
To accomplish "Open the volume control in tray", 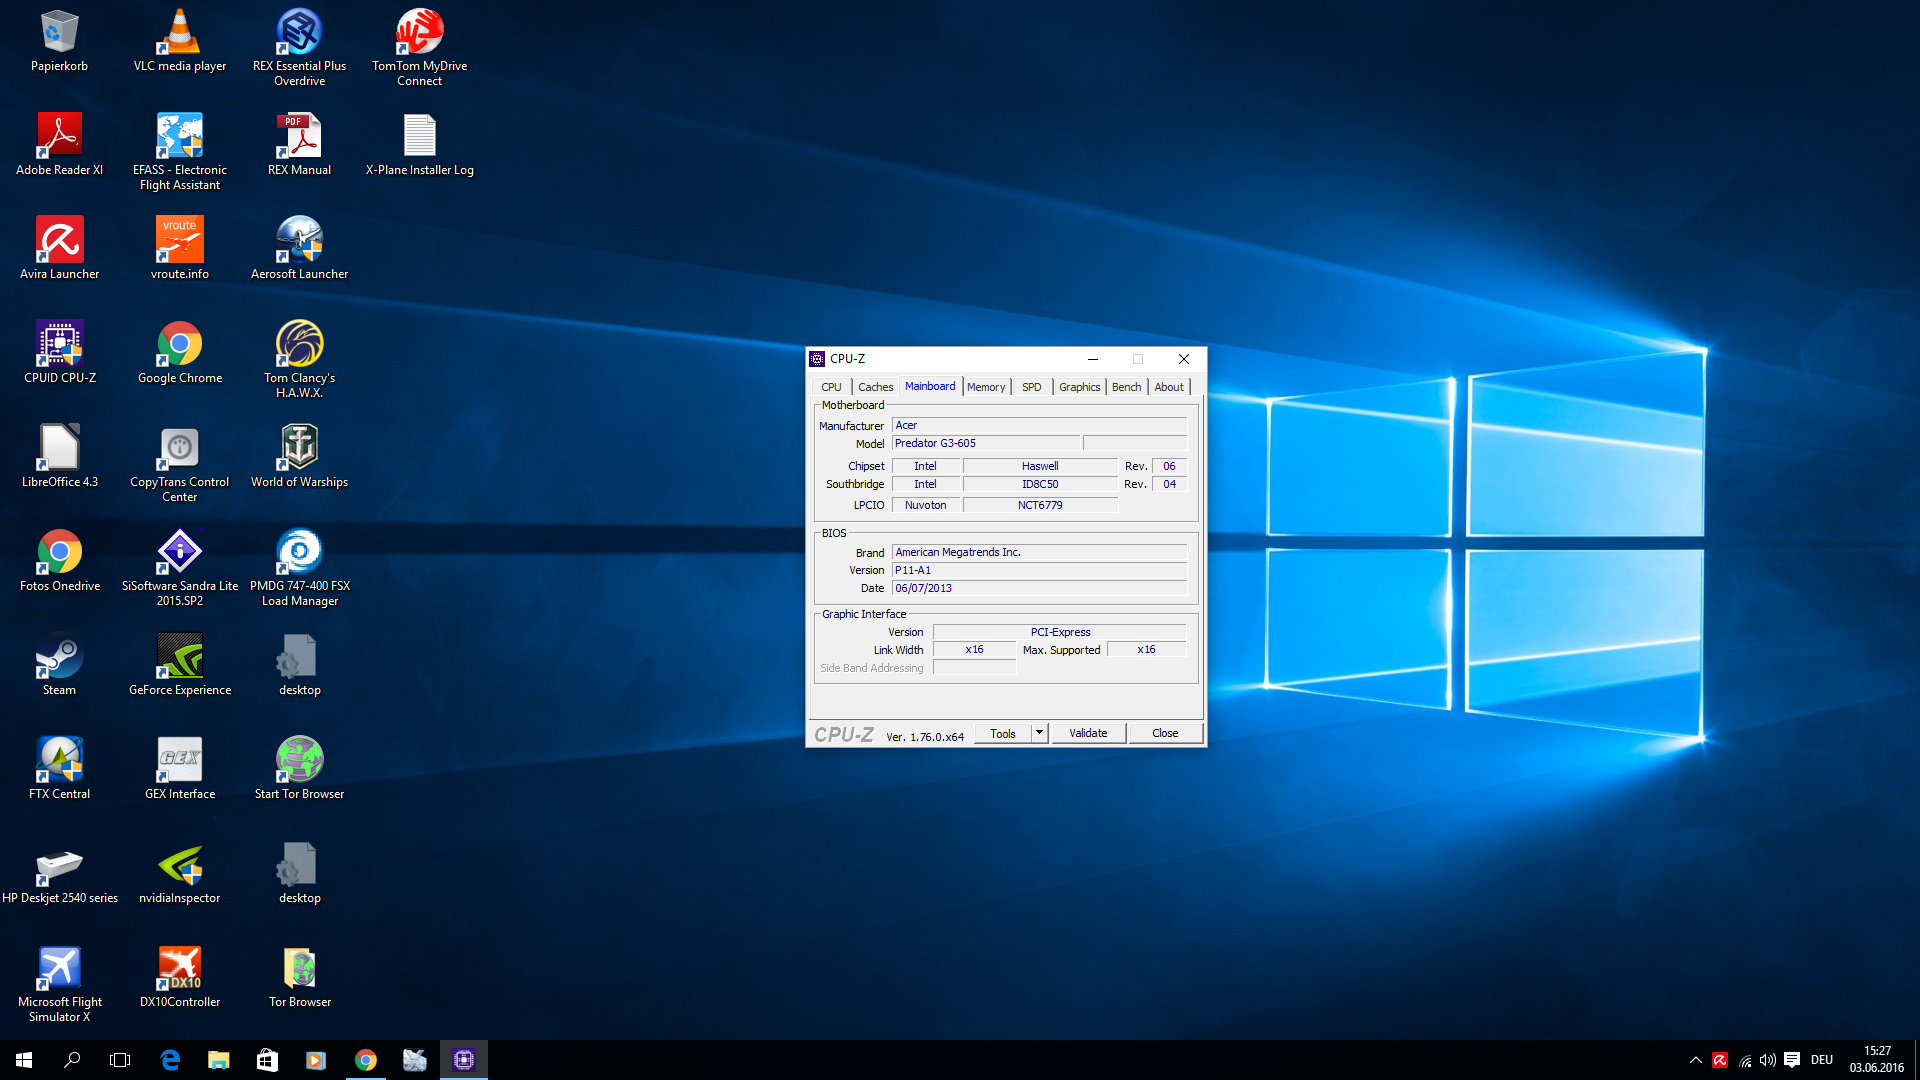I will tap(1768, 1060).
